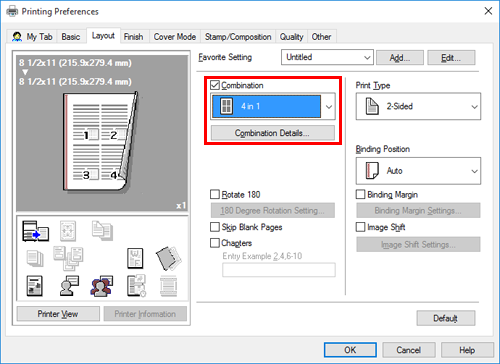Open the Binding Position Auto dropdown
Image resolution: width=500 pixels, height=364 pixels.
pyautogui.click(x=418, y=171)
